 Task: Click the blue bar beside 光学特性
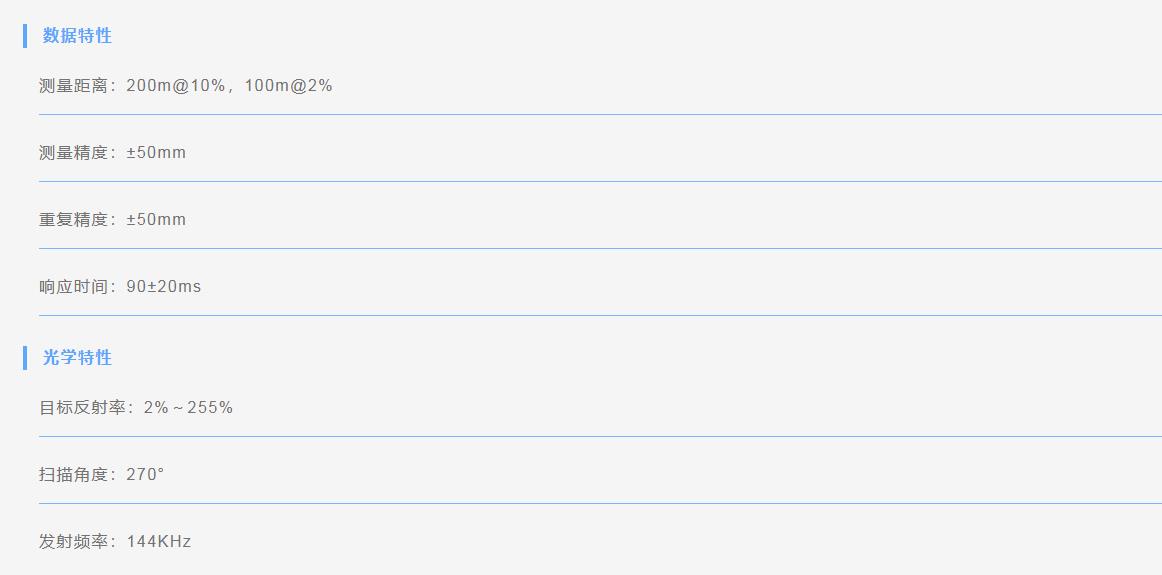click(x=25, y=357)
